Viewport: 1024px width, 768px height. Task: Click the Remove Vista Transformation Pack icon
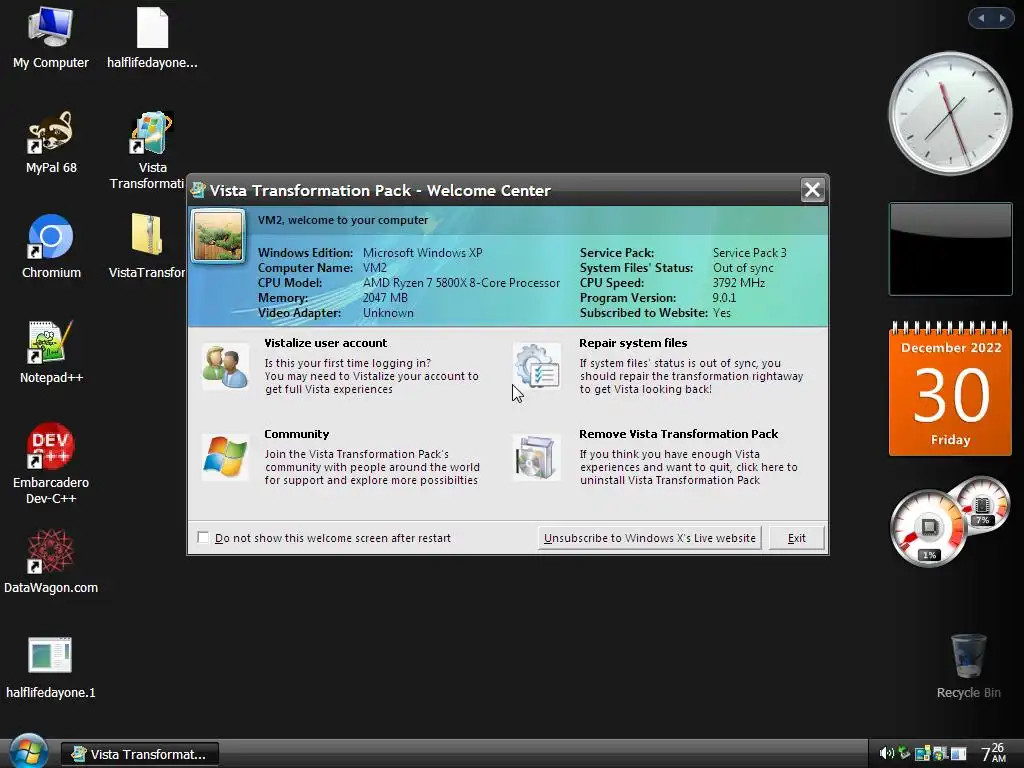click(536, 457)
